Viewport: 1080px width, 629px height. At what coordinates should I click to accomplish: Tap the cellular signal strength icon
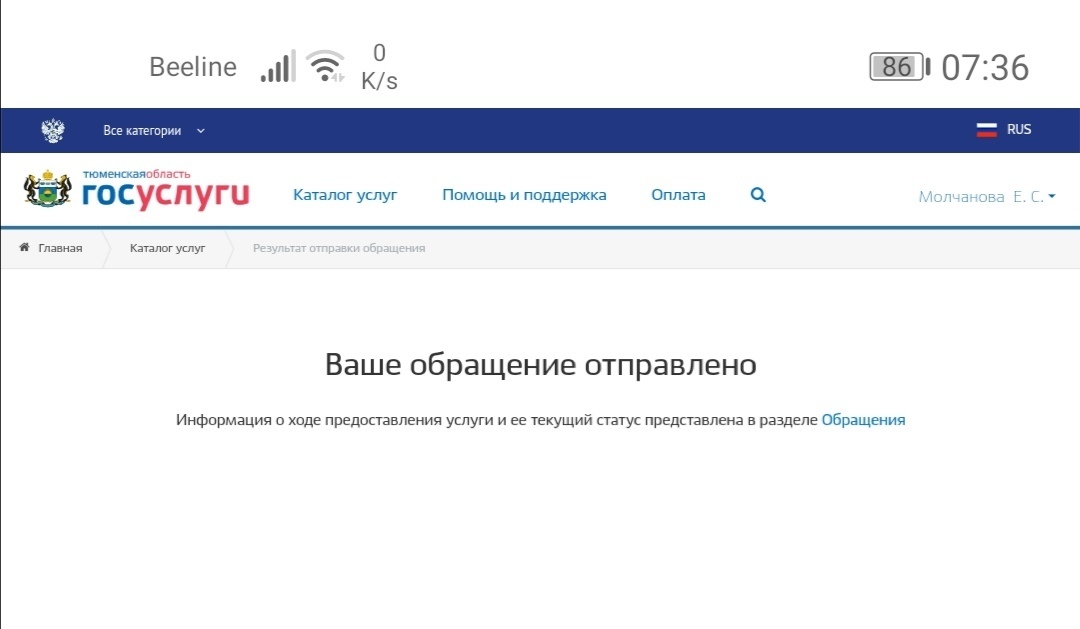tap(277, 67)
